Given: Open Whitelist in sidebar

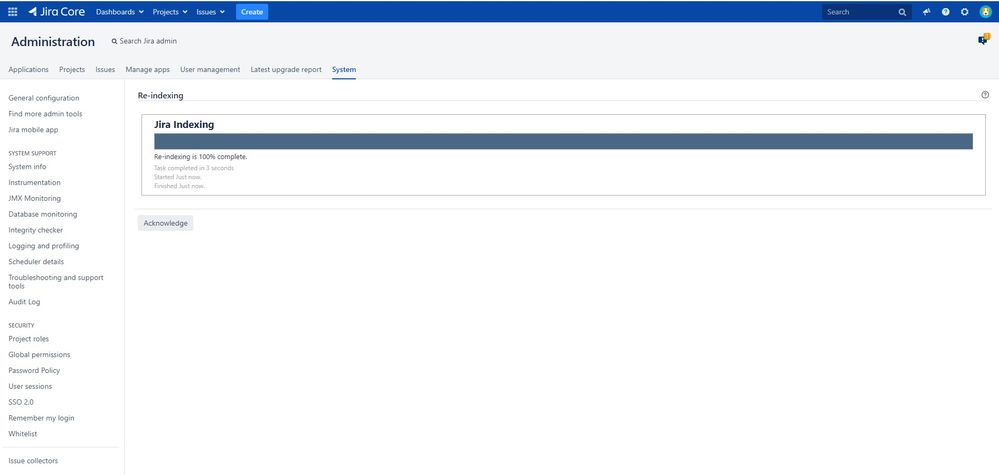Looking at the screenshot, I should pos(23,435).
